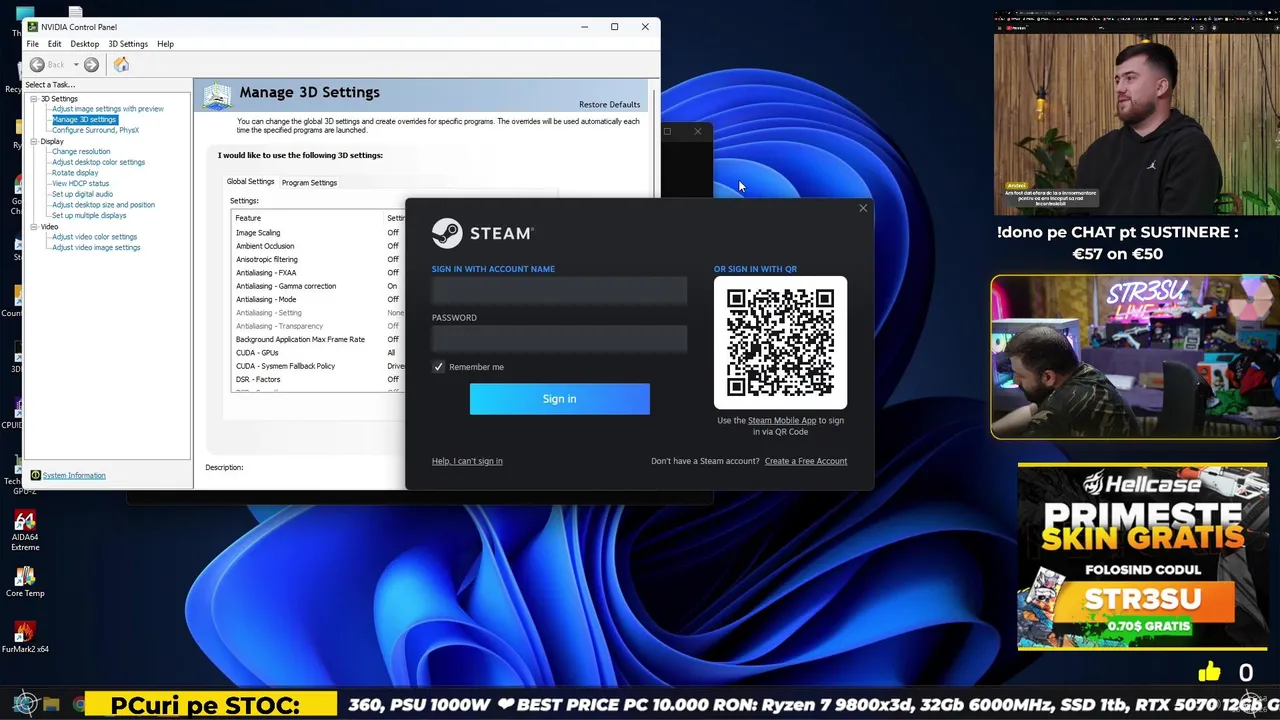Click Restore Defaults in NVIDIA panel

(609, 105)
